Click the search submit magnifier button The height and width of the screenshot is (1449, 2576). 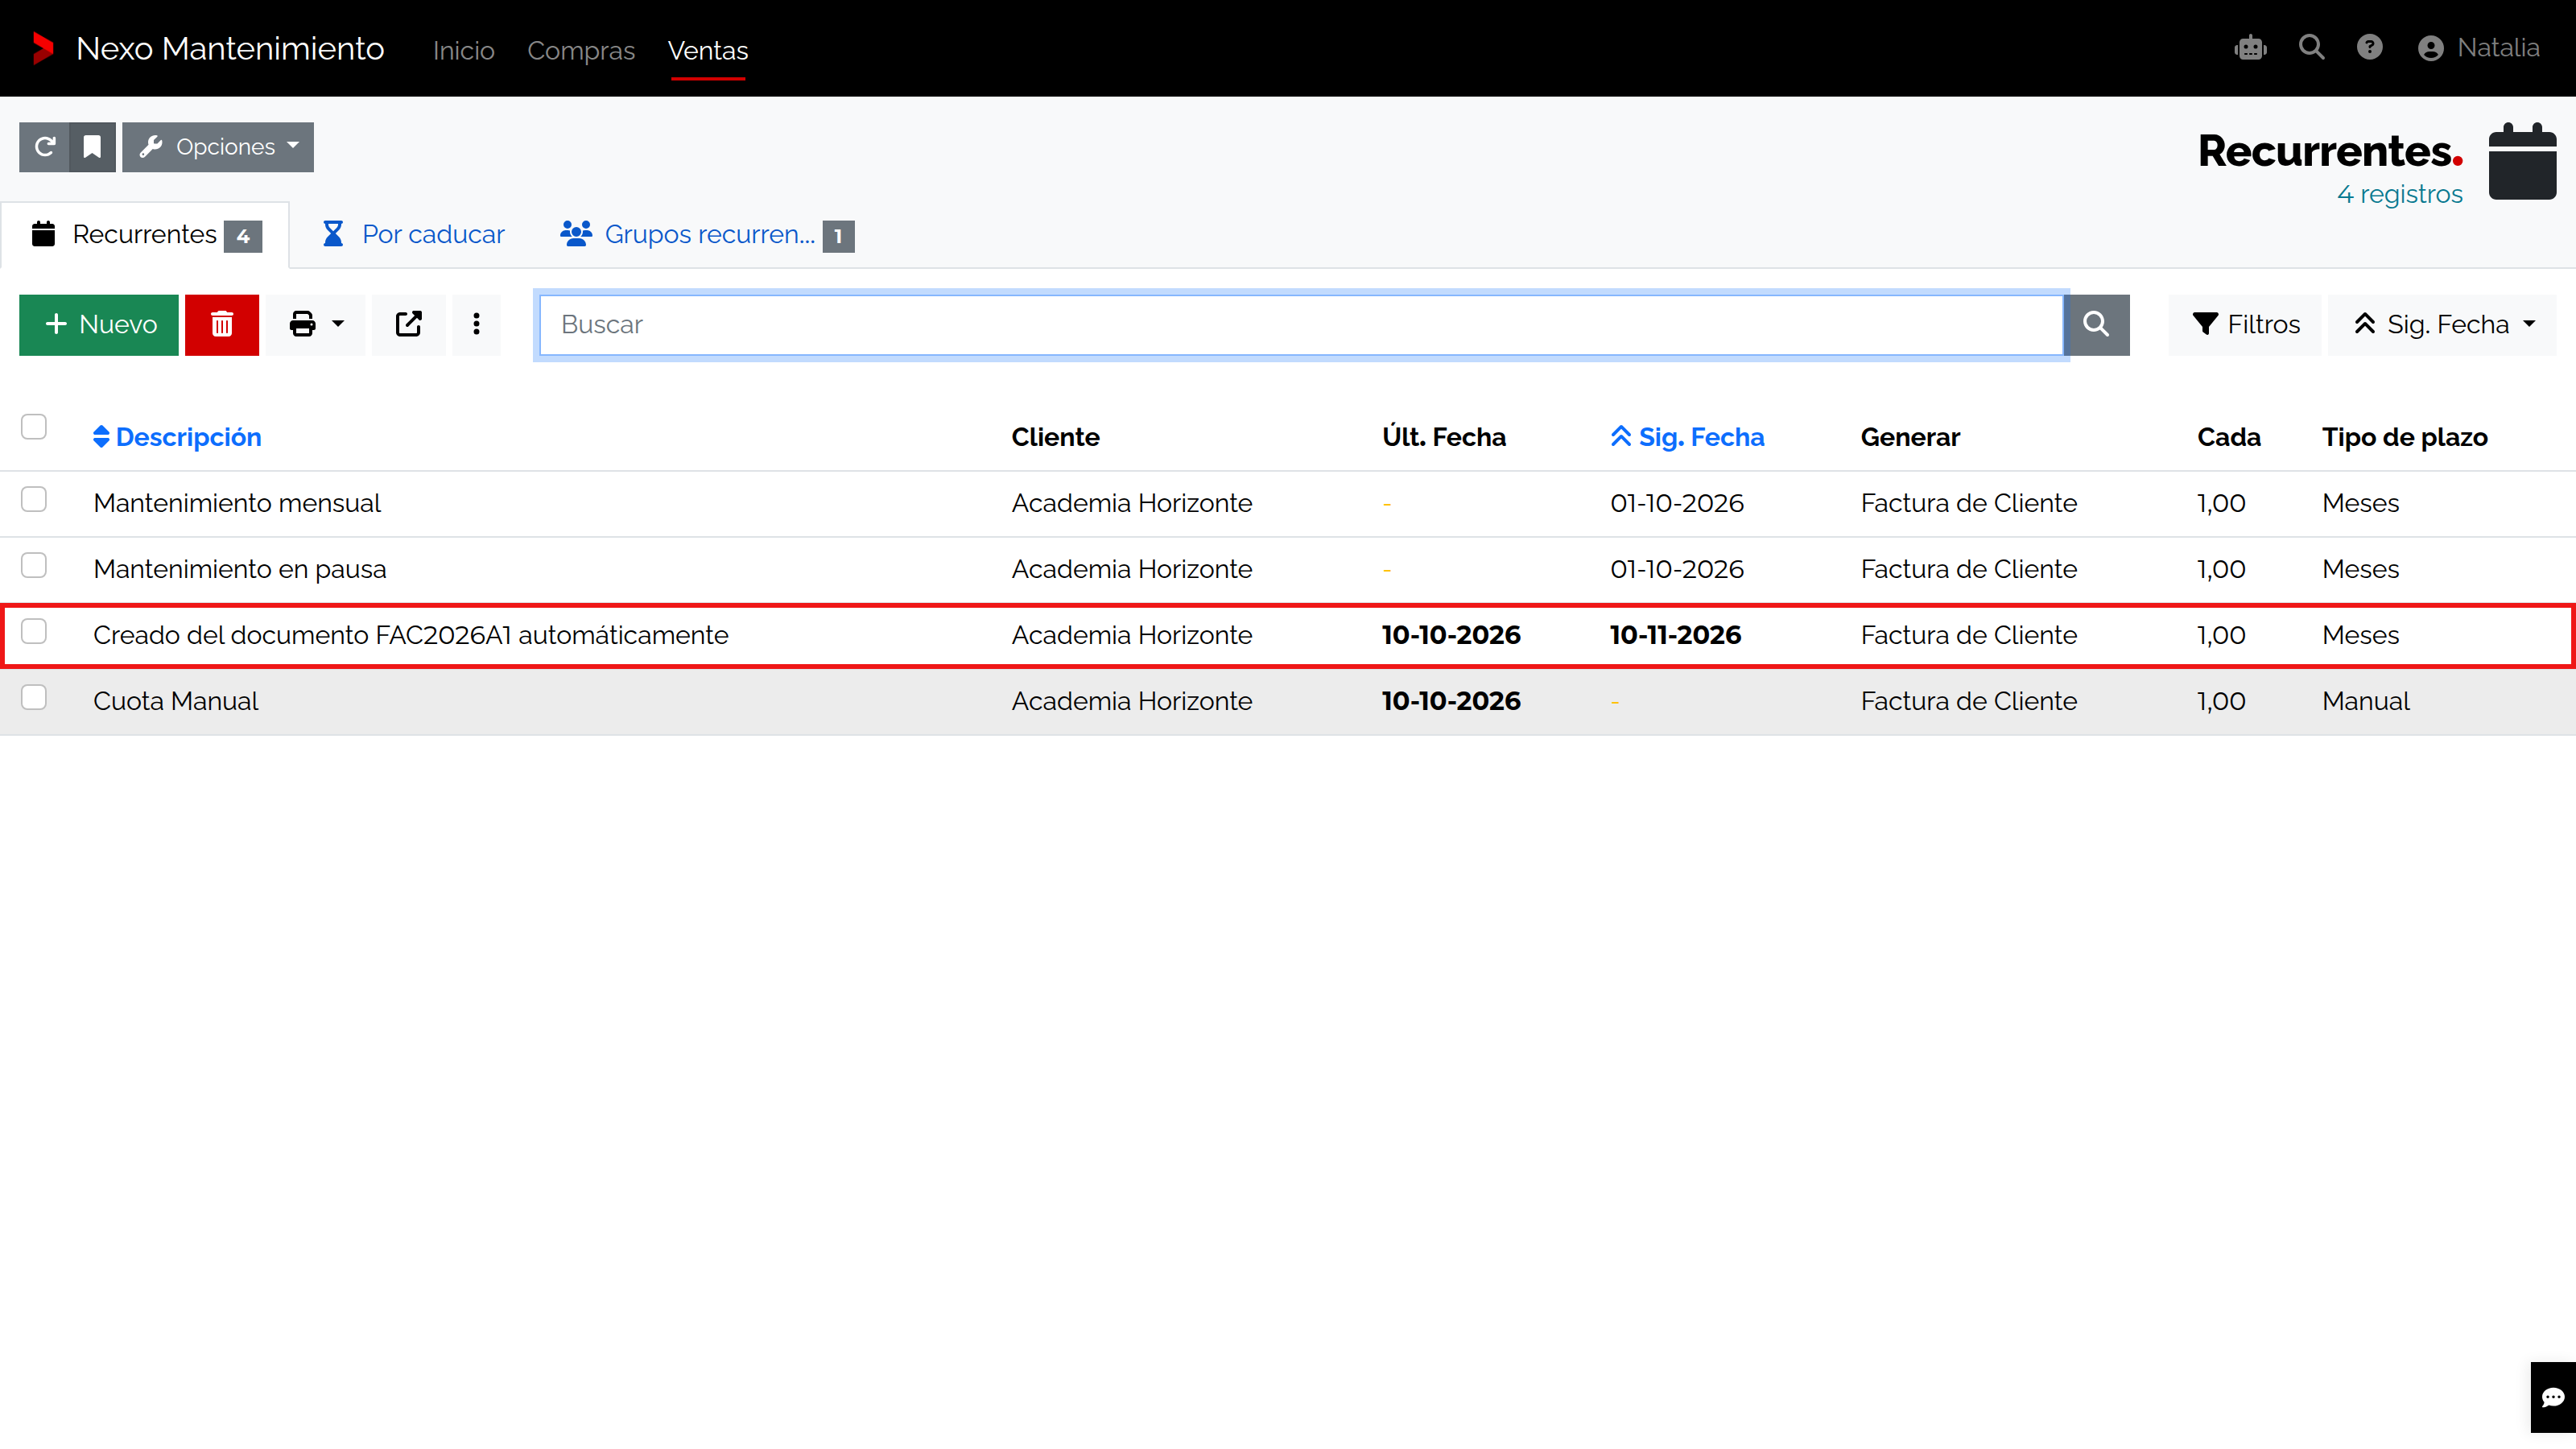click(2096, 324)
